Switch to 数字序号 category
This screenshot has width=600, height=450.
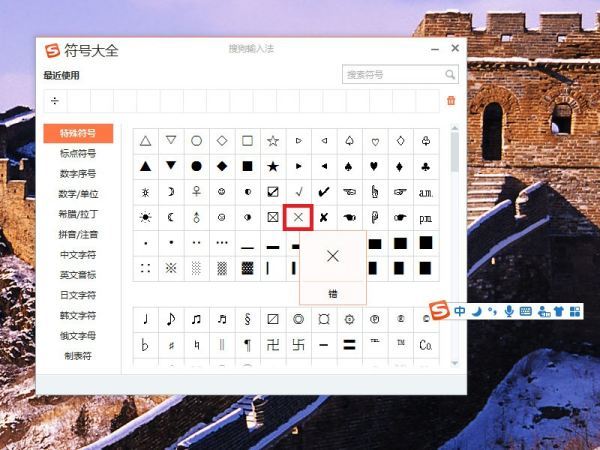(78, 173)
